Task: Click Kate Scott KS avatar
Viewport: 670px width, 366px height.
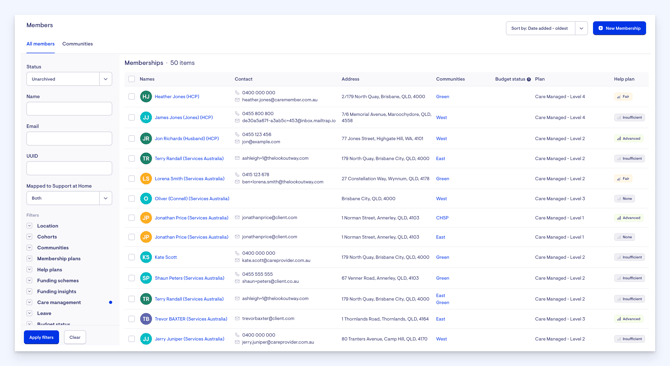Action: (146, 257)
